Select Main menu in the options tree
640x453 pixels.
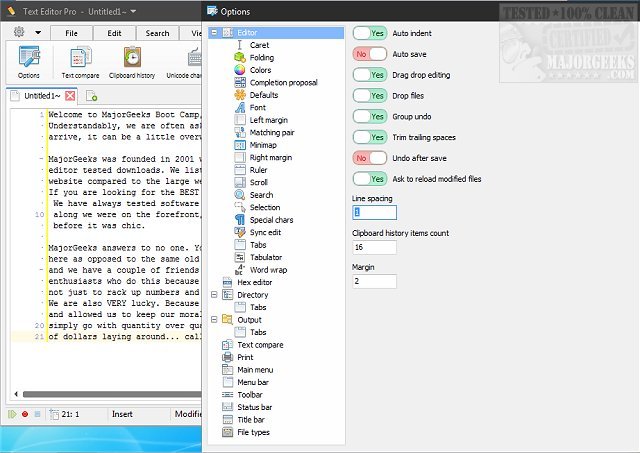255,370
